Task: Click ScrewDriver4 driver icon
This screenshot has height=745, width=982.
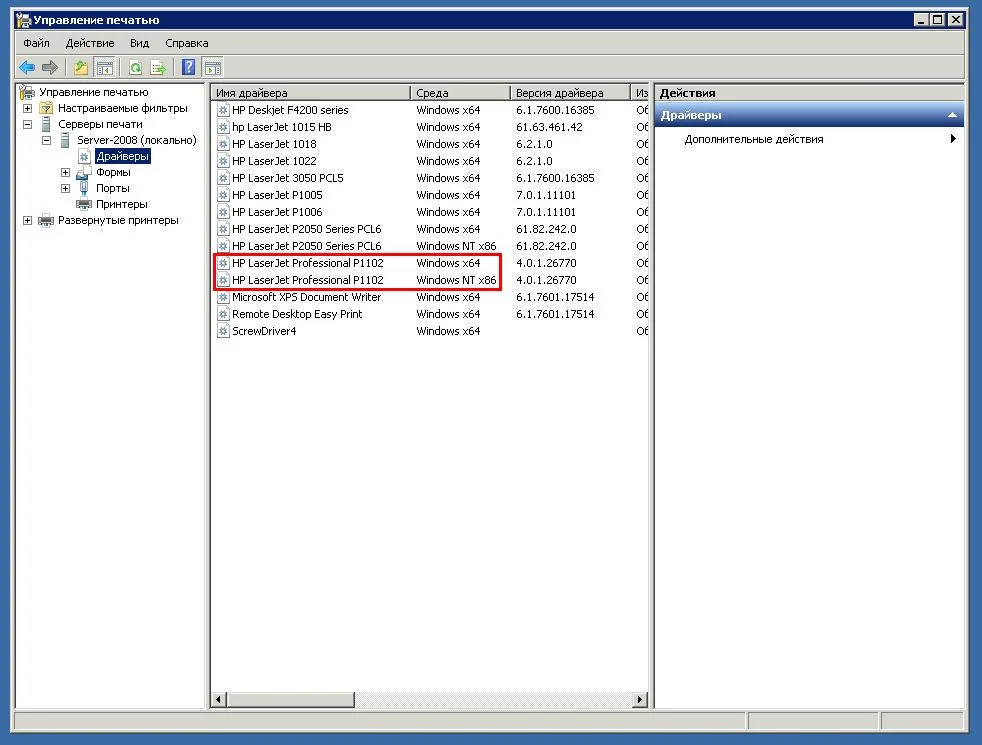Action: coord(223,331)
